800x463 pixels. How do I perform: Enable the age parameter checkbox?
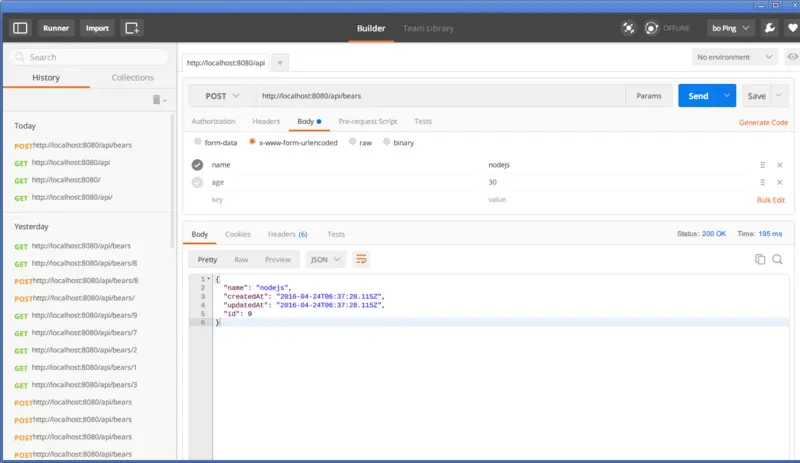[197, 182]
